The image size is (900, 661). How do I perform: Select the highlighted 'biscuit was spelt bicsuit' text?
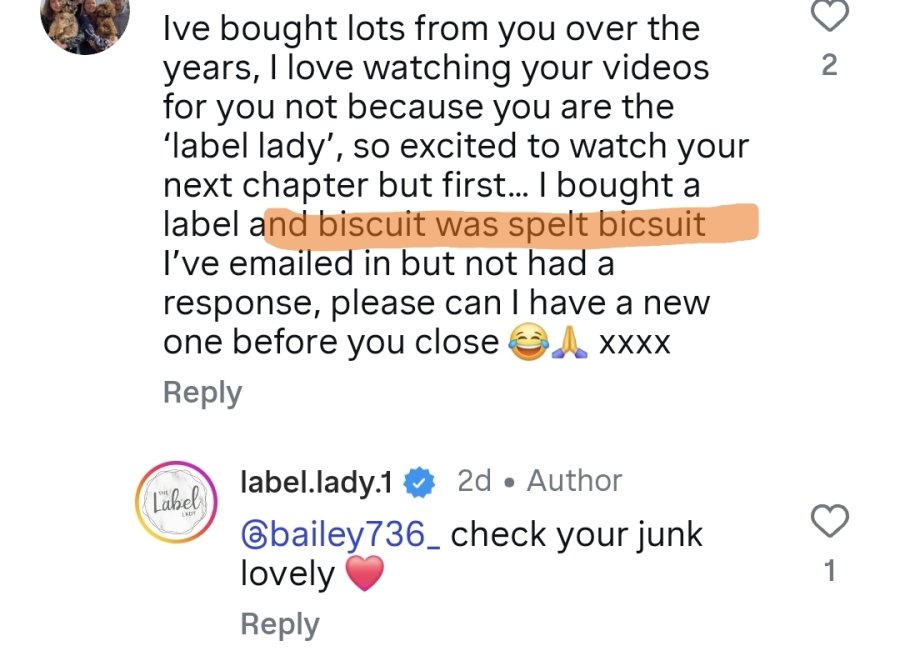coord(511,224)
